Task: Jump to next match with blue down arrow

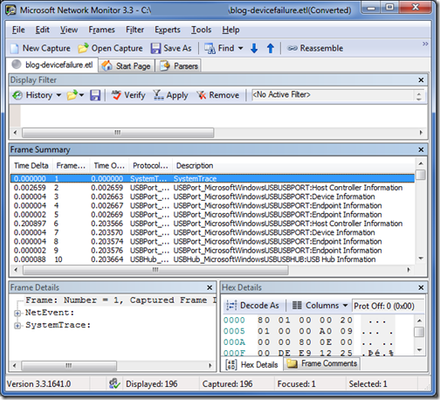Action: (254, 48)
